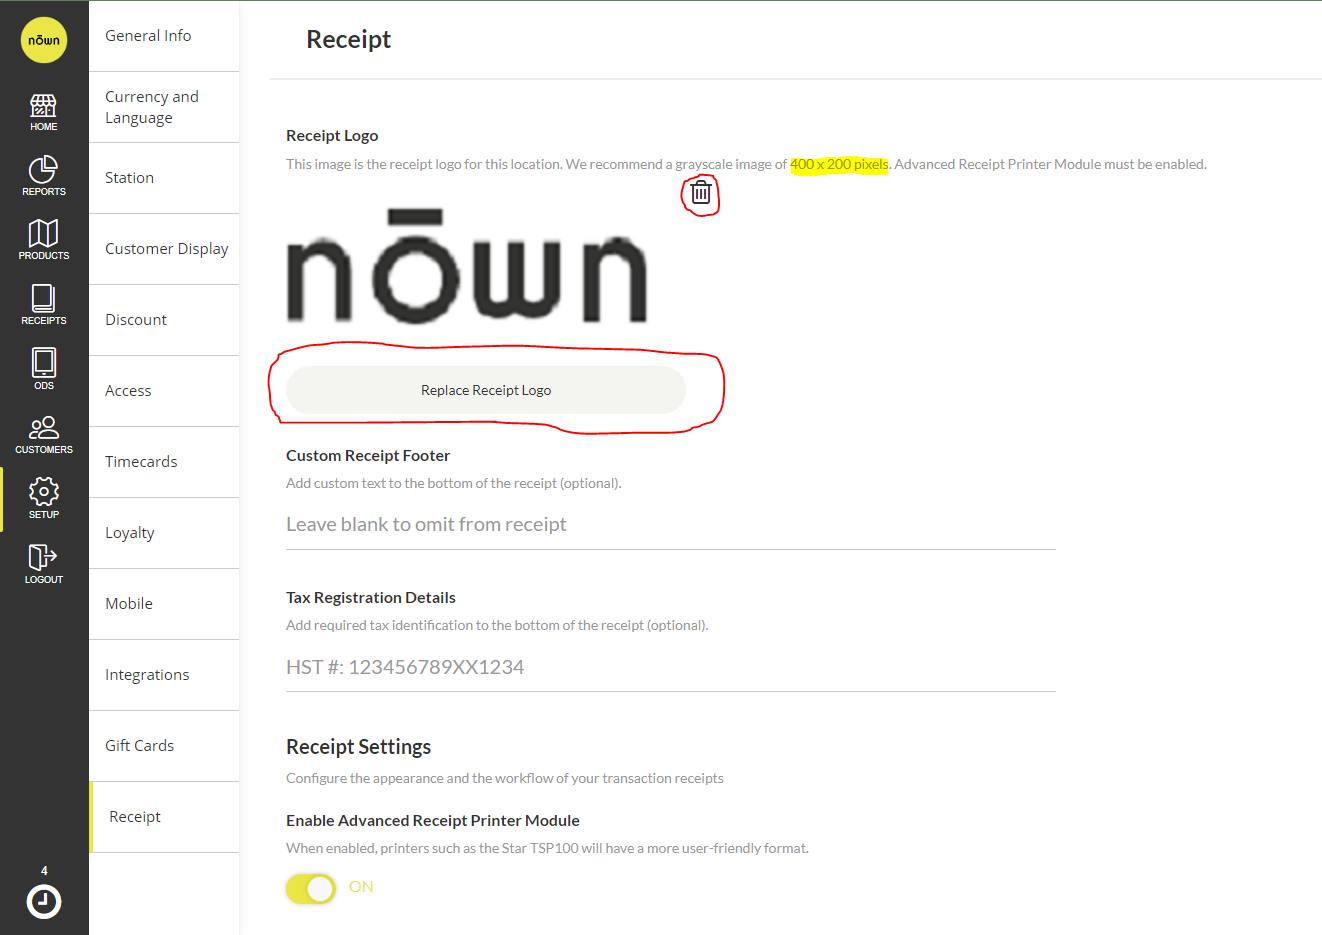
Task: Open the Receipts section in the sidebar
Action: (x=44, y=305)
